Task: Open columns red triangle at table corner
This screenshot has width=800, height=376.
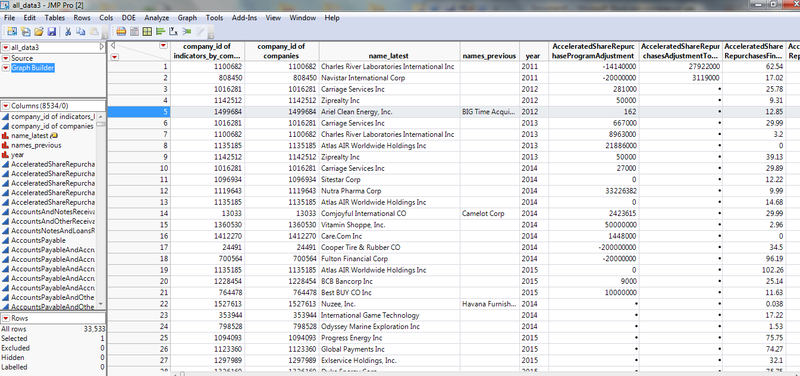Action: tap(163, 45)
